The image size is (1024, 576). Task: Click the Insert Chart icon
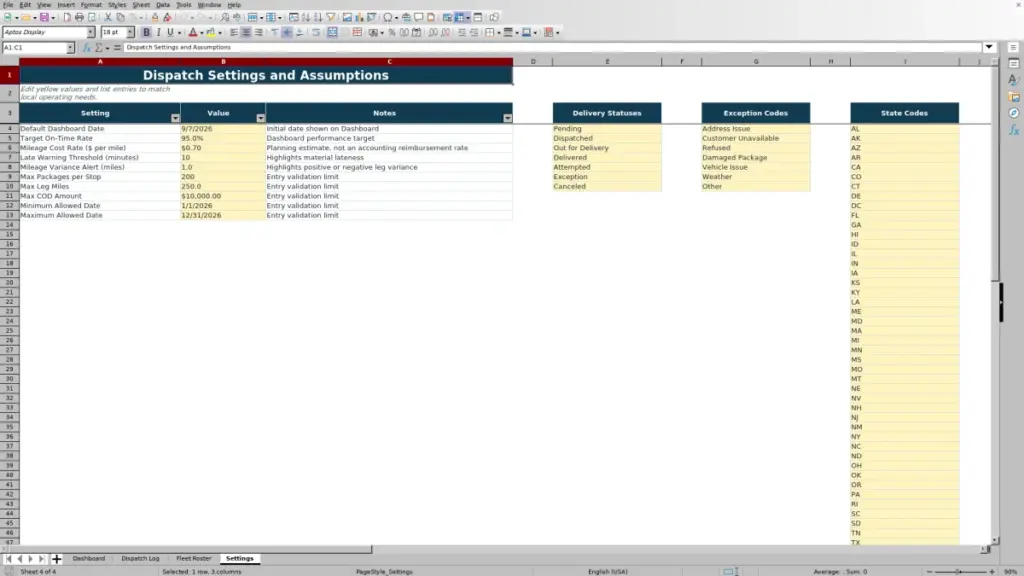359,17
